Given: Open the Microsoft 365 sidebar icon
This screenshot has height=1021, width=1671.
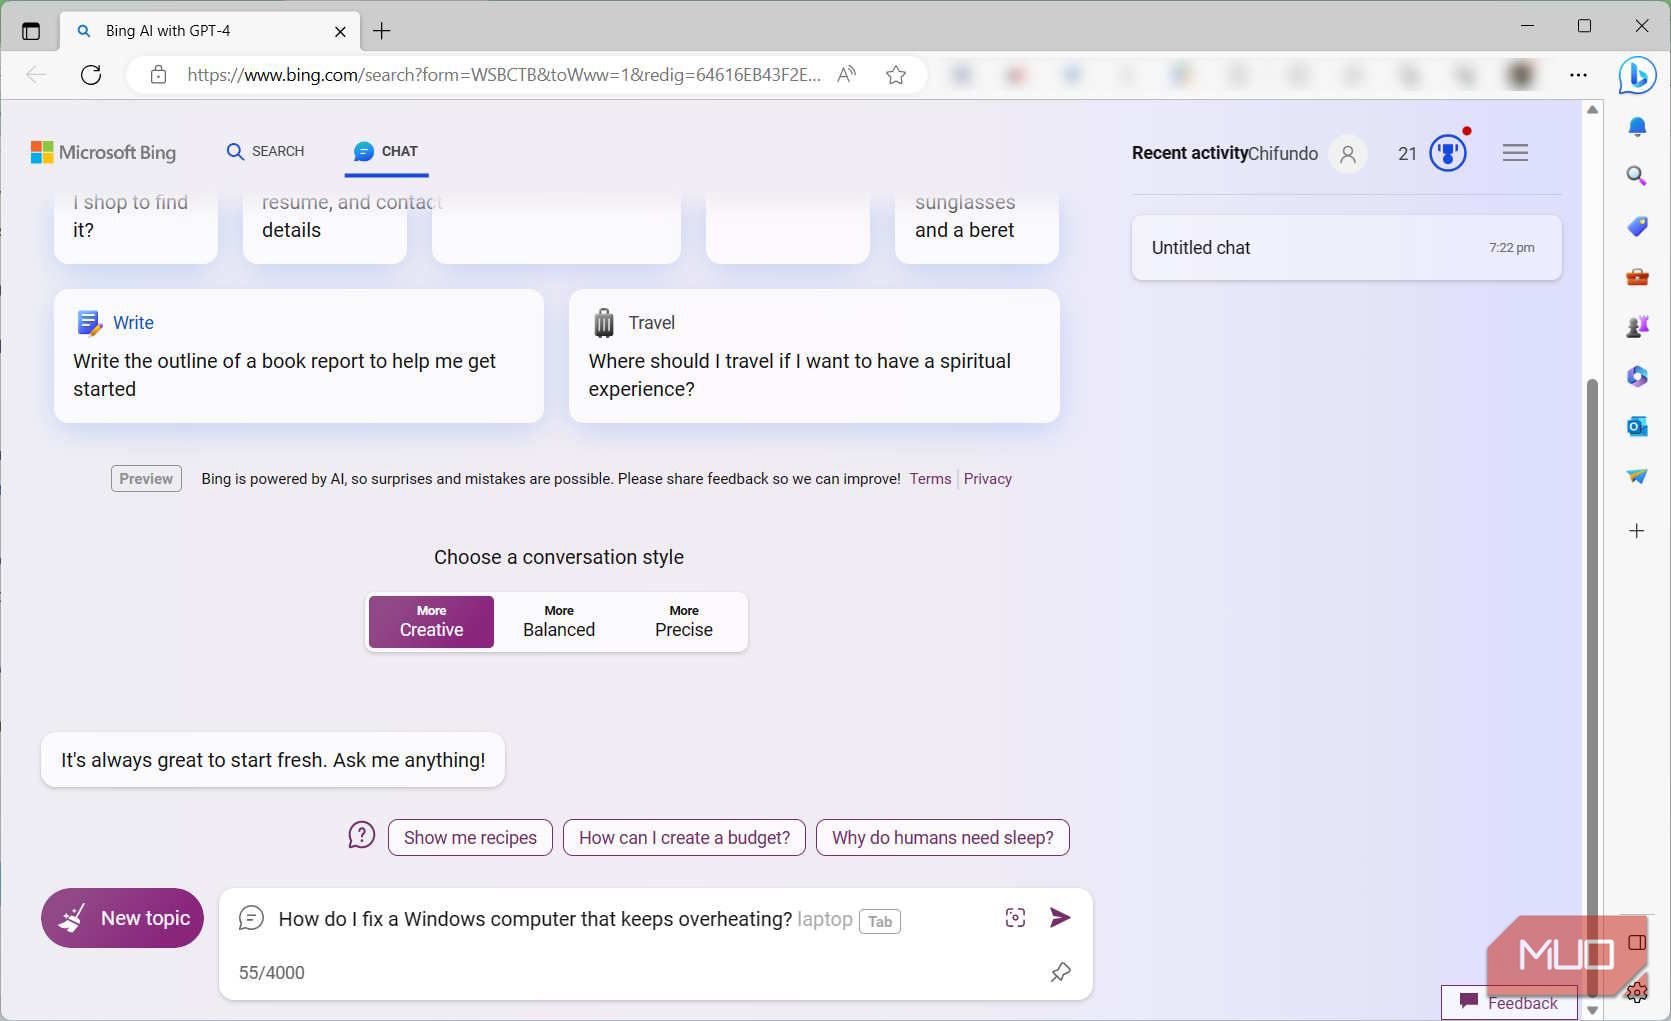Looking at the screenshot, I should [x=1637, y=376].
